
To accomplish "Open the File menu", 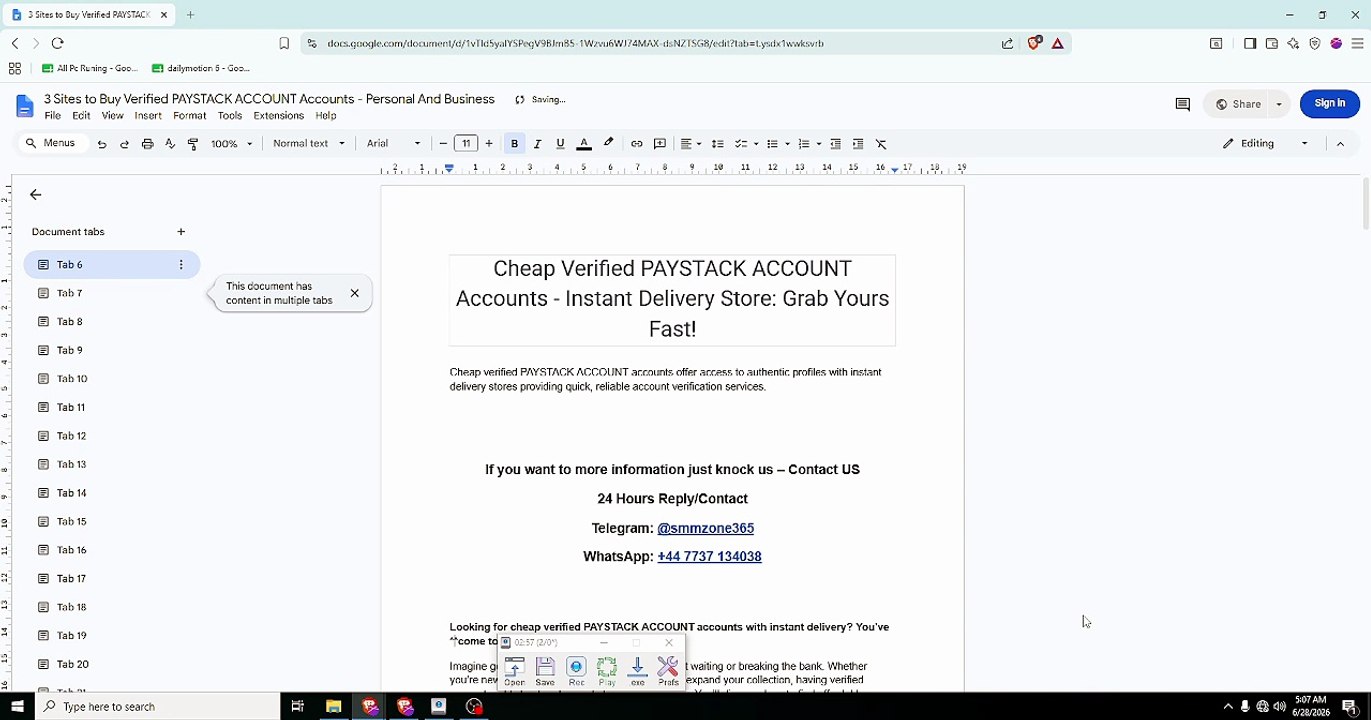I will coord(53,116).
